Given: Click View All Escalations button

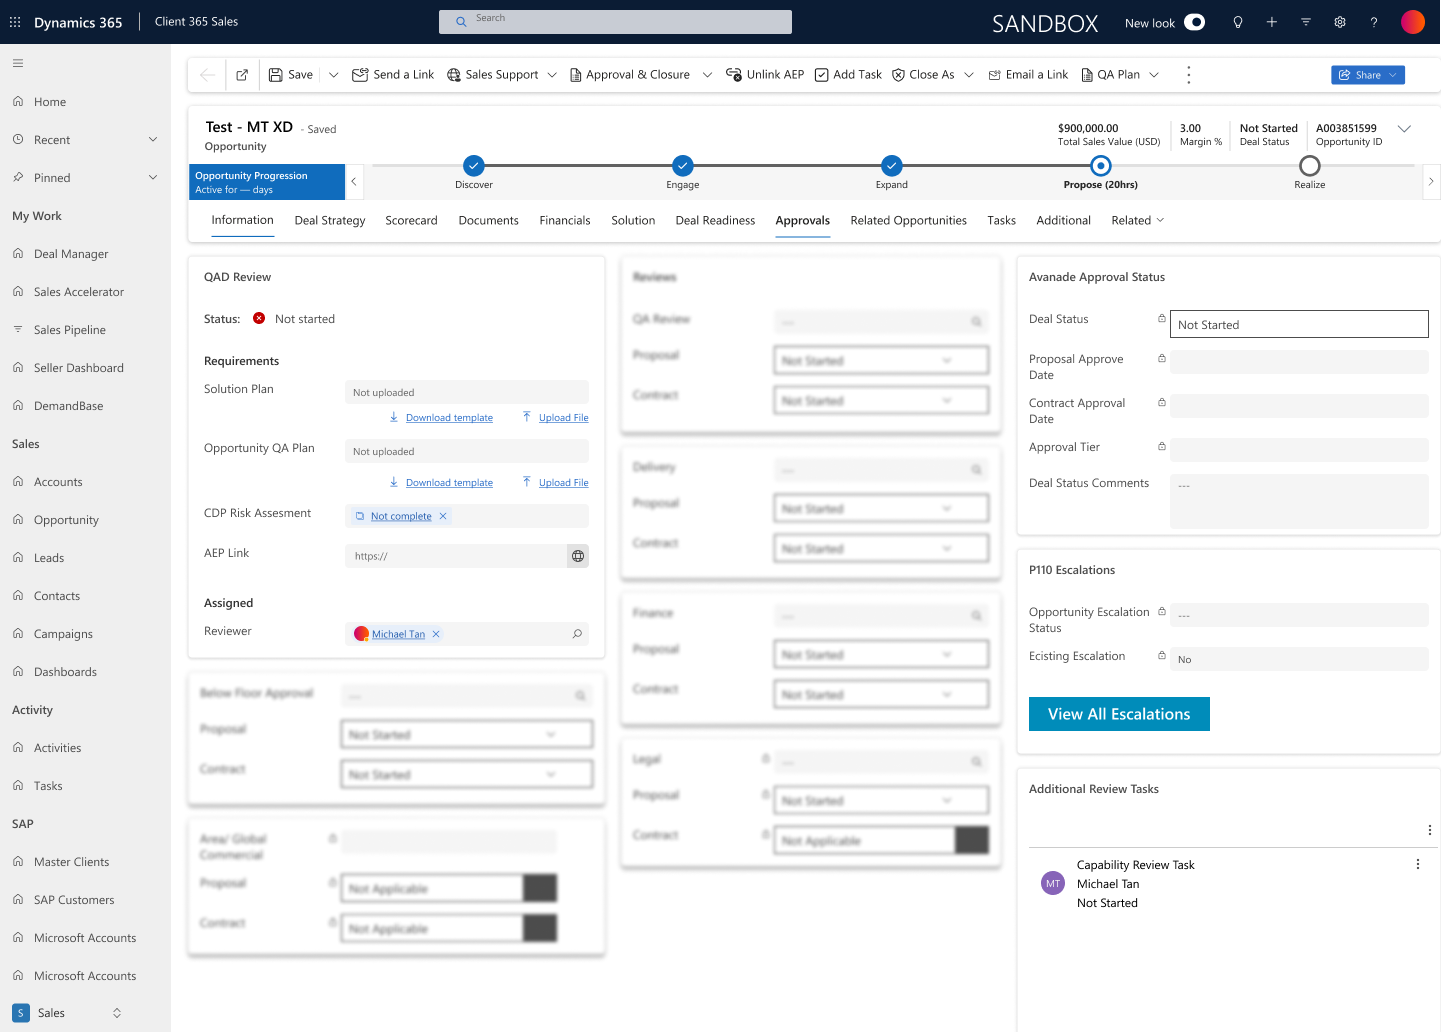Looking at the screenshot, I should (1119, 714).
